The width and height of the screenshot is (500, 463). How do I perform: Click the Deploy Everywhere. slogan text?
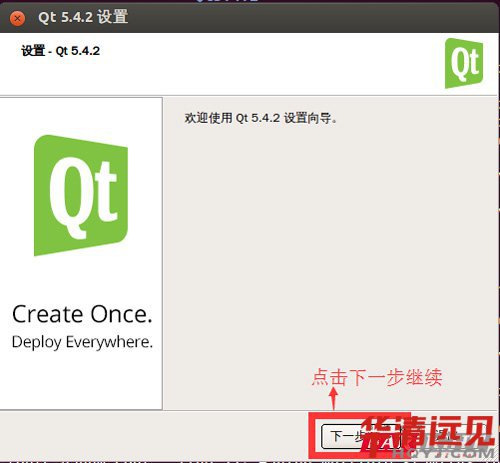point(82,342)
